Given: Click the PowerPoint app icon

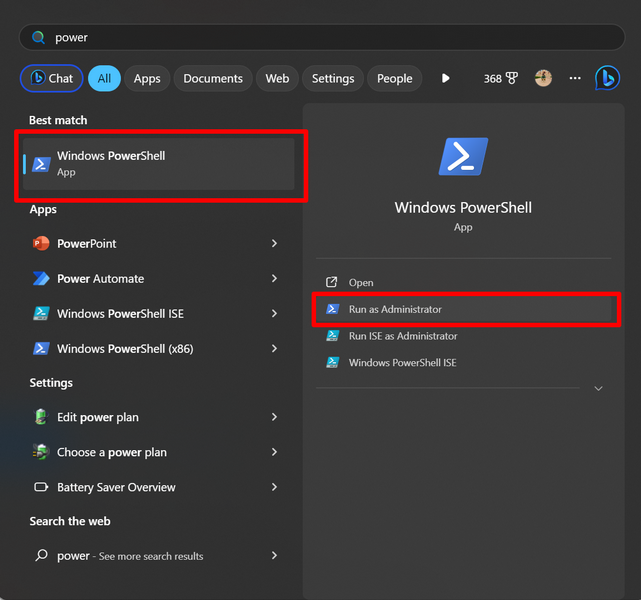Looking at the screenshot, I should pyautogui.click(x=41, y=244).
